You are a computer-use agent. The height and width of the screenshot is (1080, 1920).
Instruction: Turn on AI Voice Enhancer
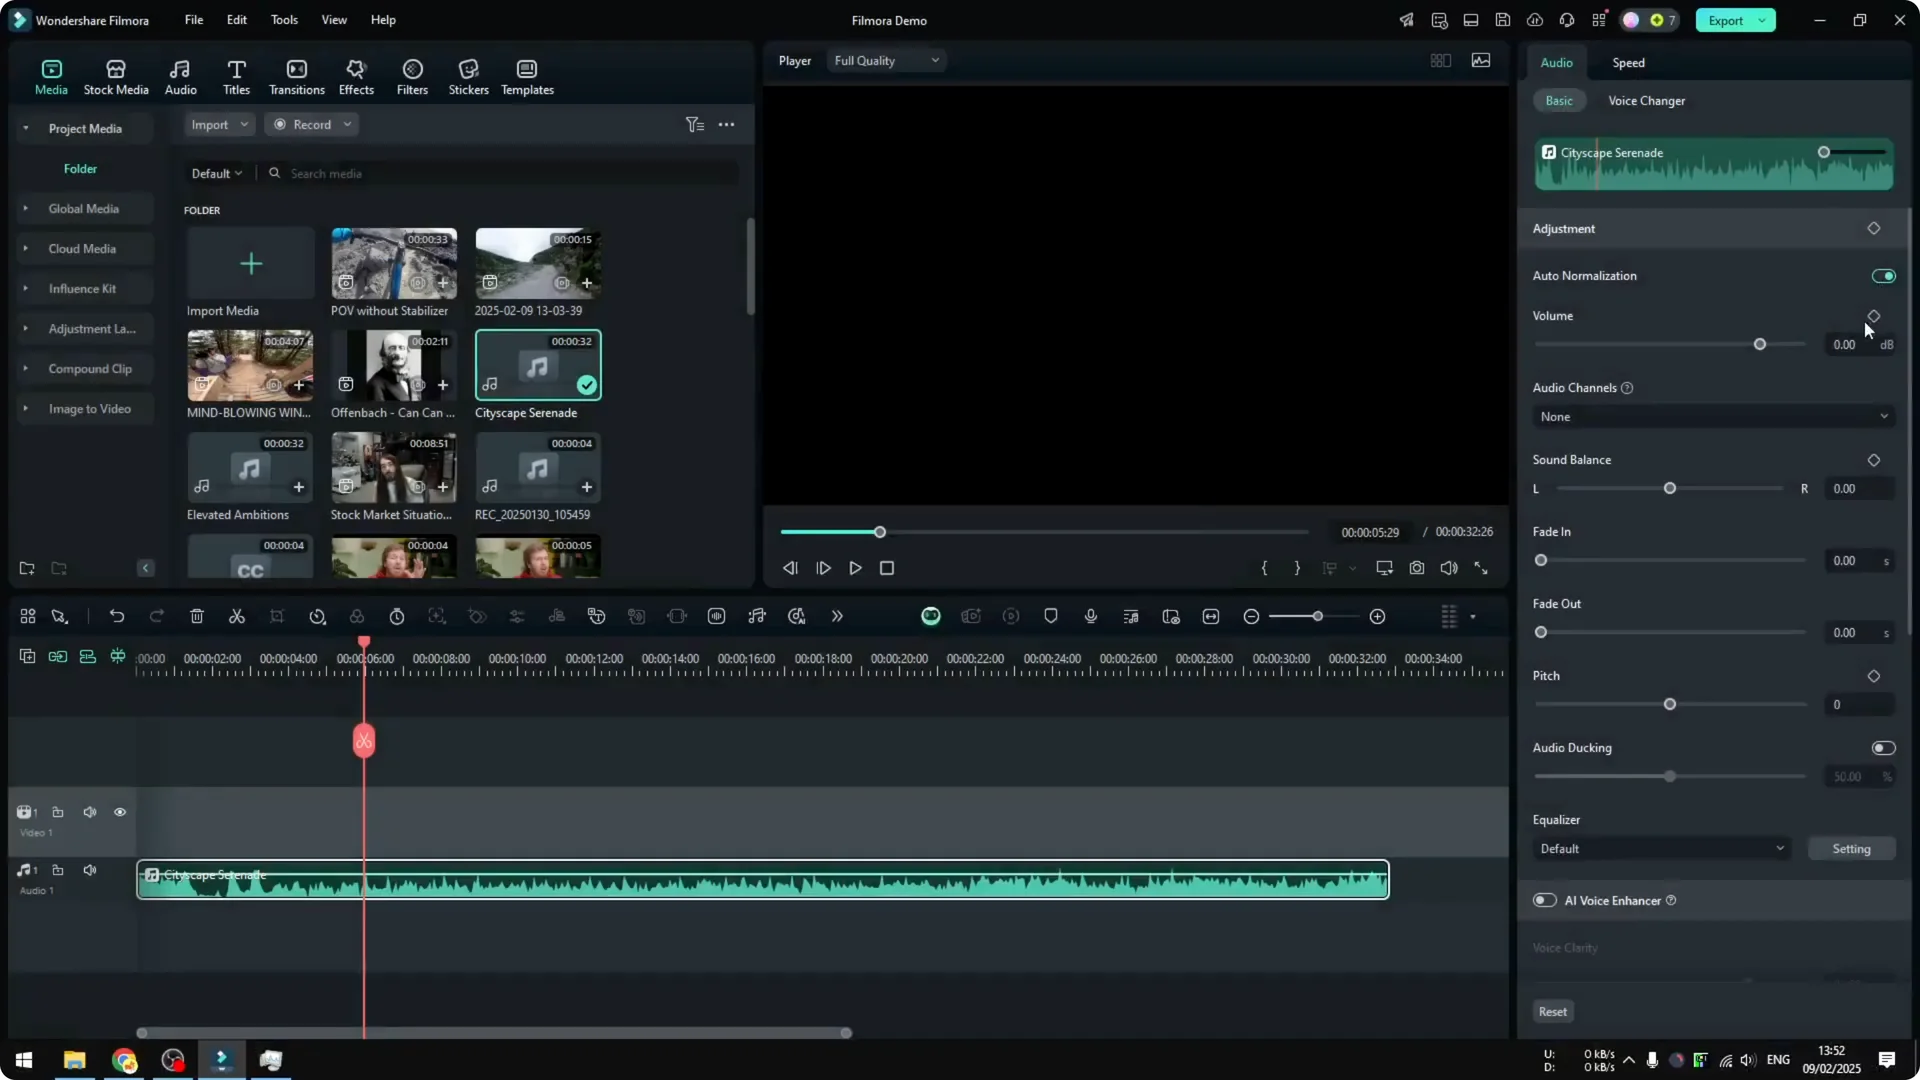pos(1543,900)
